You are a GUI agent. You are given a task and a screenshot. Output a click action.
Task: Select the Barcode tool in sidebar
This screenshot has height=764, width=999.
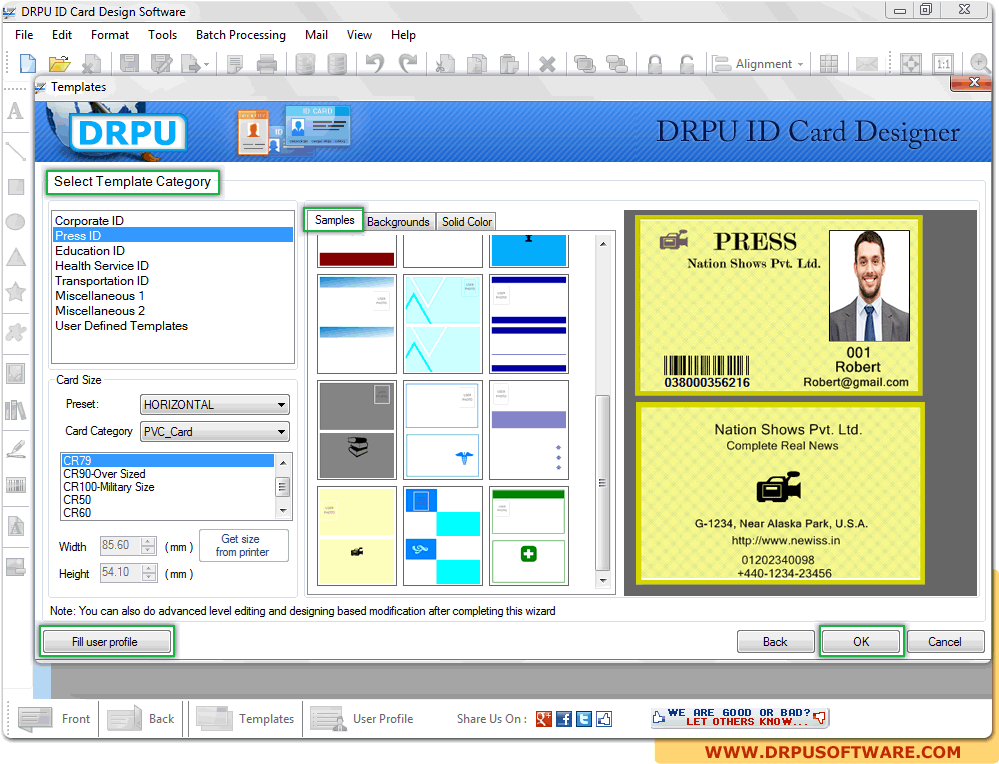coord(15,485)
